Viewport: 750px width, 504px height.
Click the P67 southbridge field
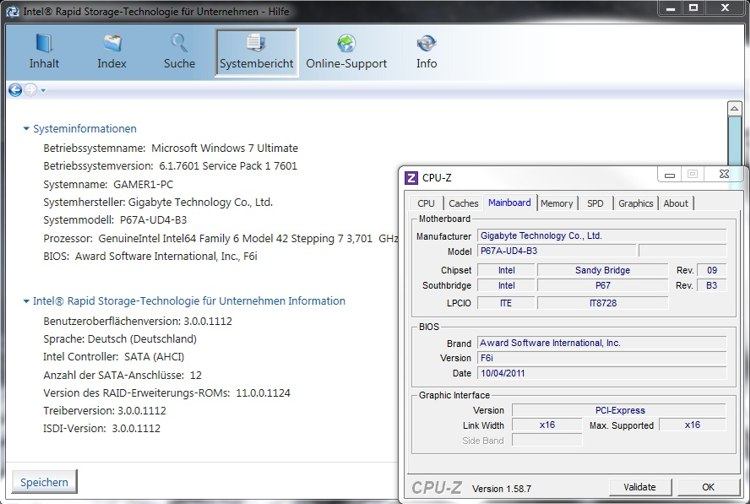[602, 285]
